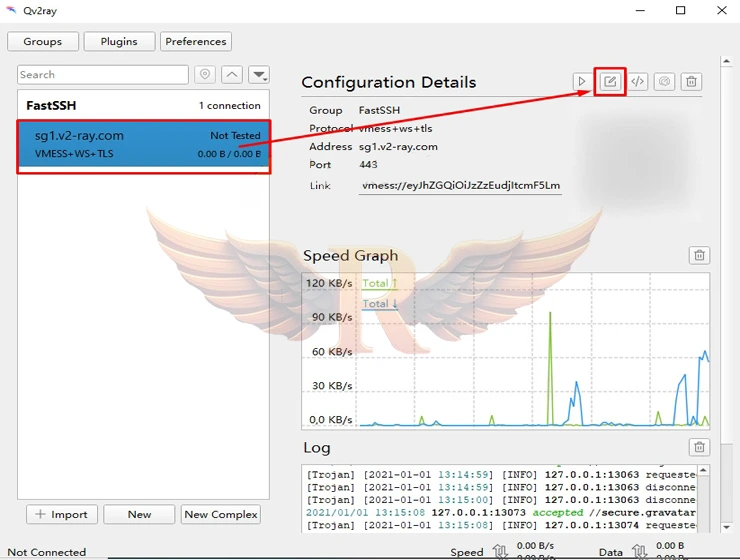Click the edit as JSON code icon

coord(637,82)
